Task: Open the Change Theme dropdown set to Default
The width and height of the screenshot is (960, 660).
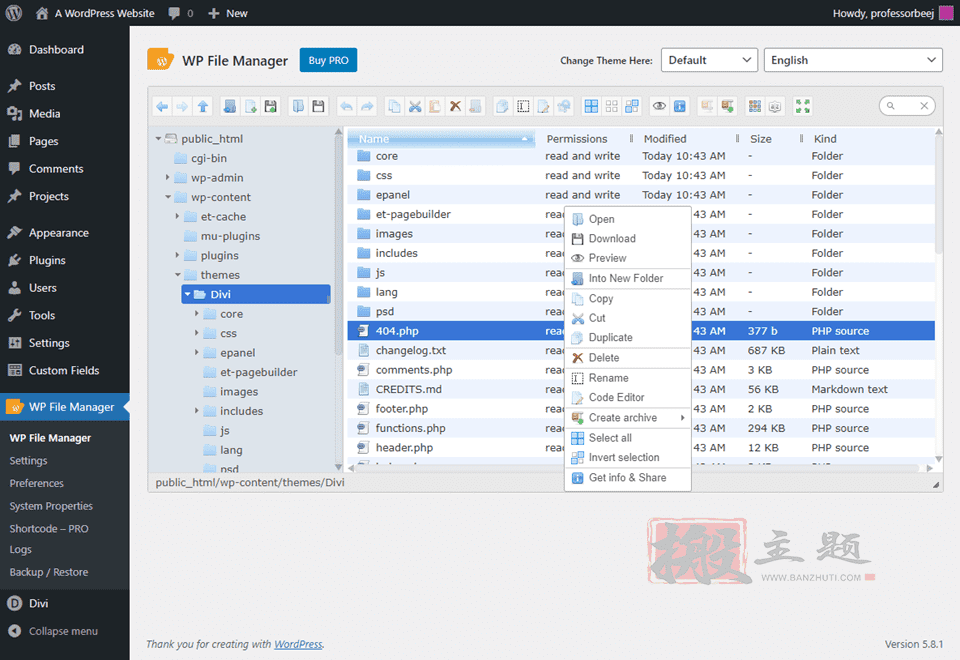Action: click(709, 60)
